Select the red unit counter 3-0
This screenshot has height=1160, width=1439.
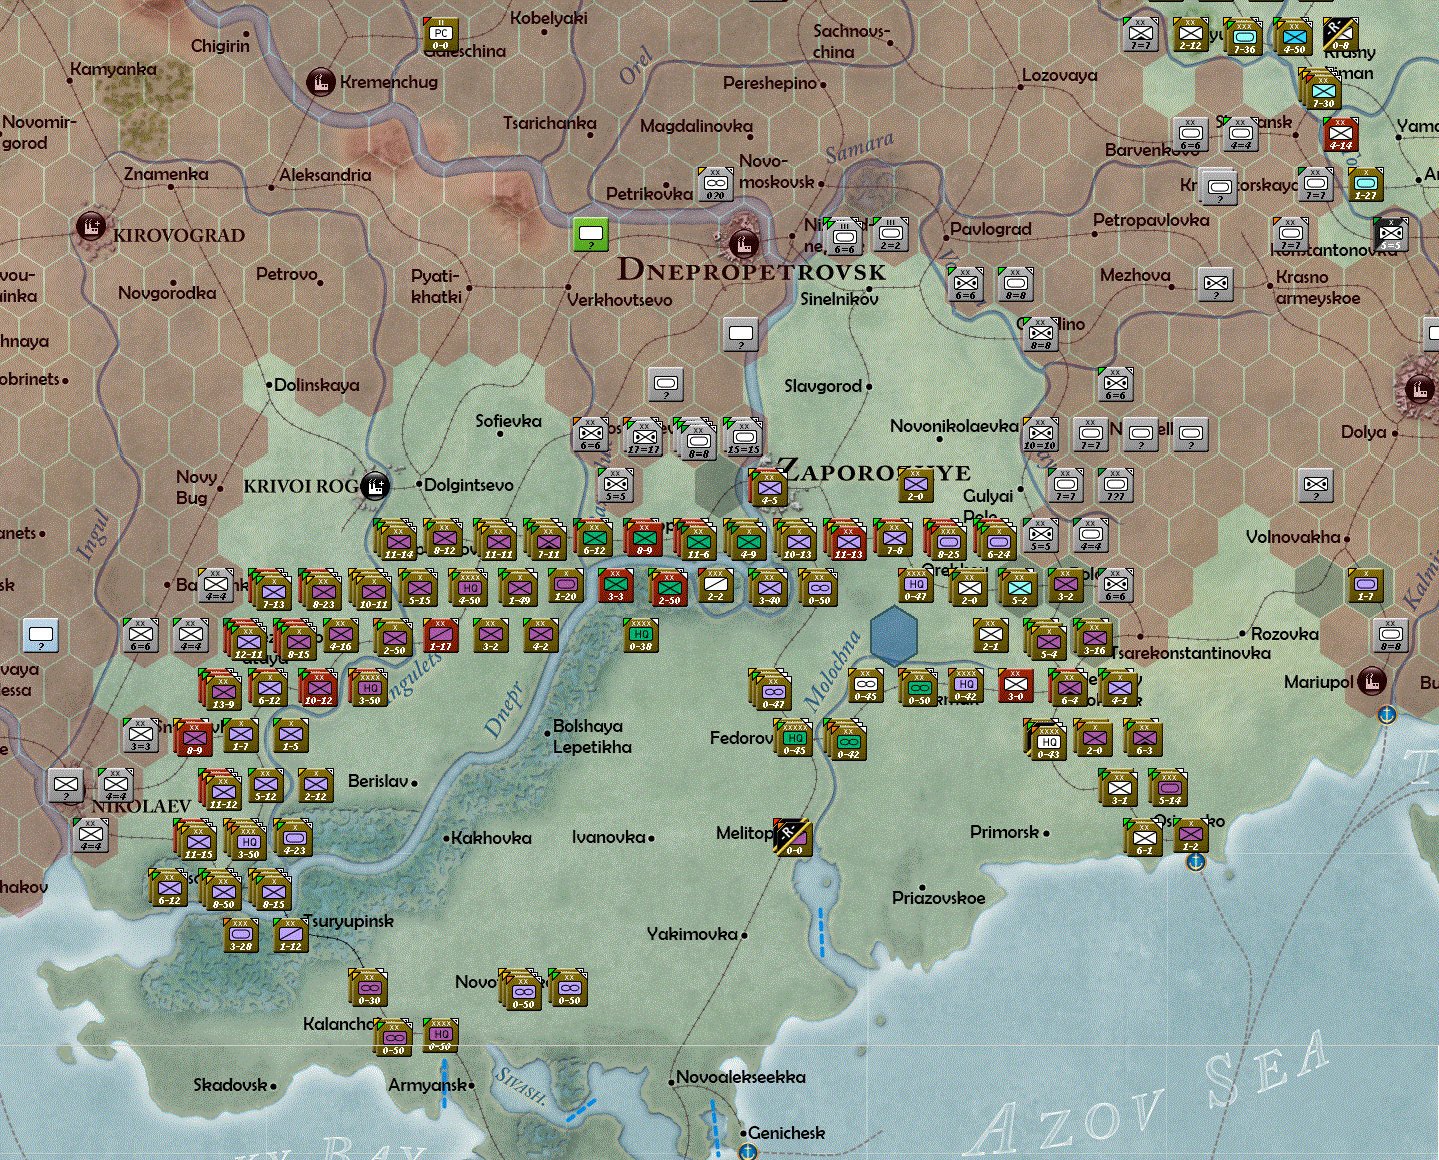point(1016,686)
